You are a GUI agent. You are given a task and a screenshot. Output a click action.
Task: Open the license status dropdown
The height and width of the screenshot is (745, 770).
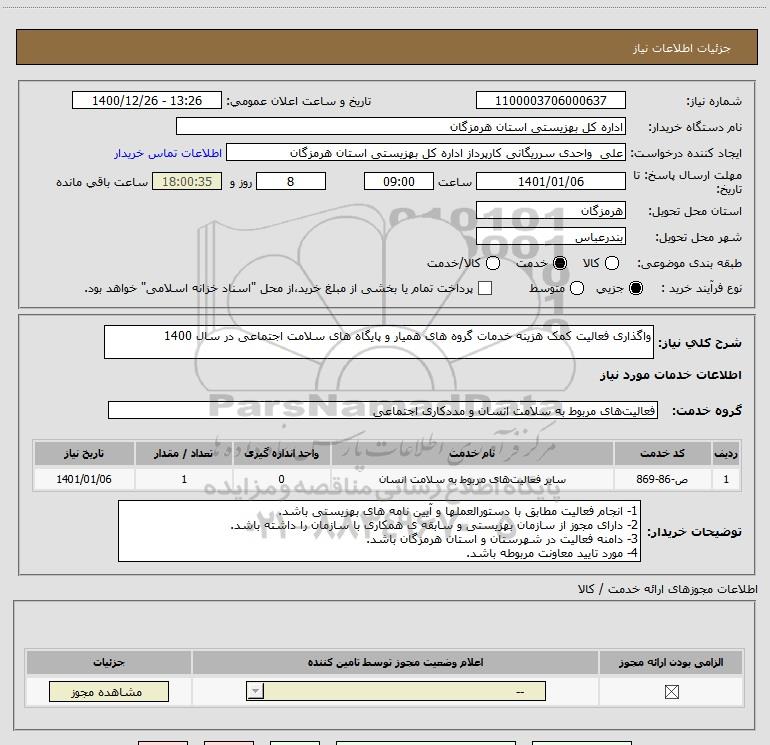pyautogui.click(x=396, y=691)
